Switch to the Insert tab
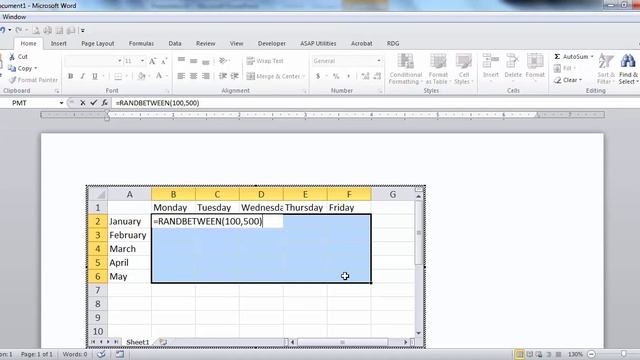 pos(58,43)
